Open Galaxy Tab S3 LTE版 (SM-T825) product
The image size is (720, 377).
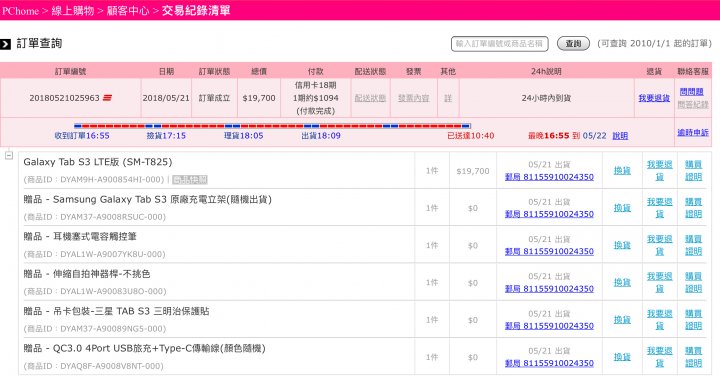[98, 162]
